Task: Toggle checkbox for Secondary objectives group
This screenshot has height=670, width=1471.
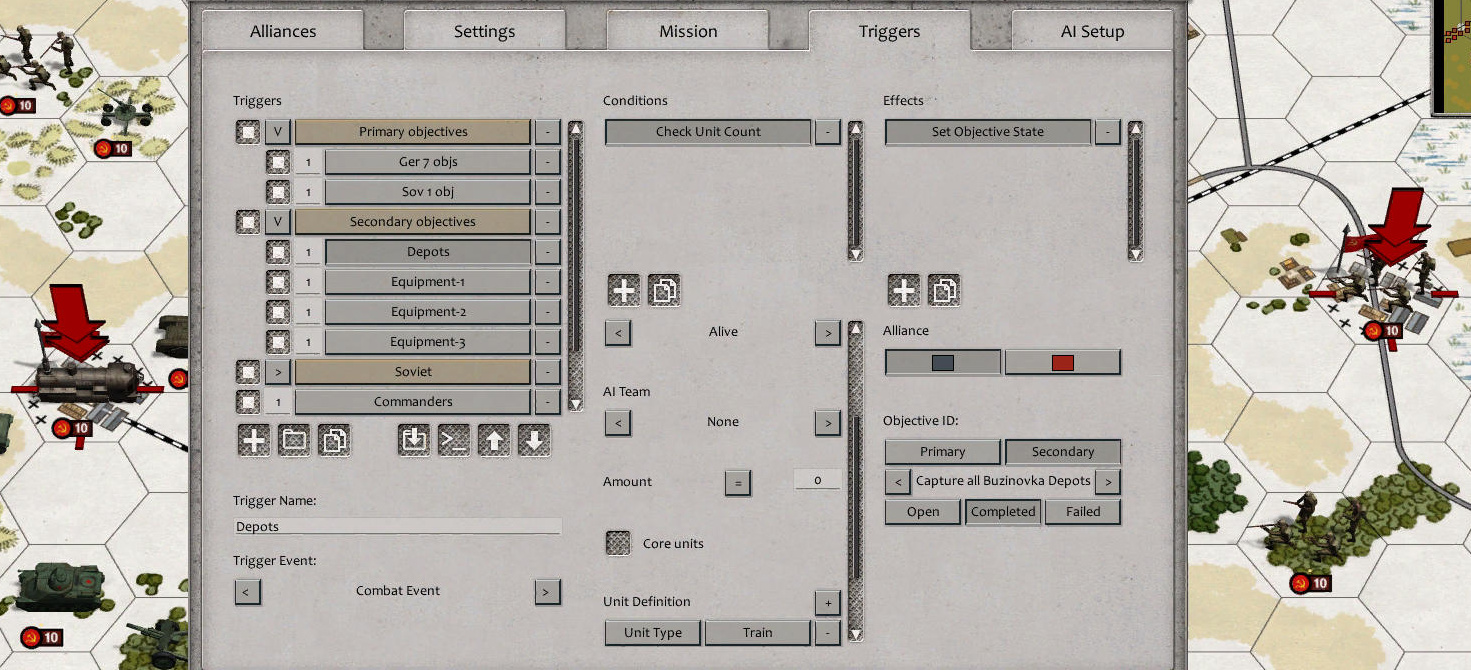Action: click(248, 222)
